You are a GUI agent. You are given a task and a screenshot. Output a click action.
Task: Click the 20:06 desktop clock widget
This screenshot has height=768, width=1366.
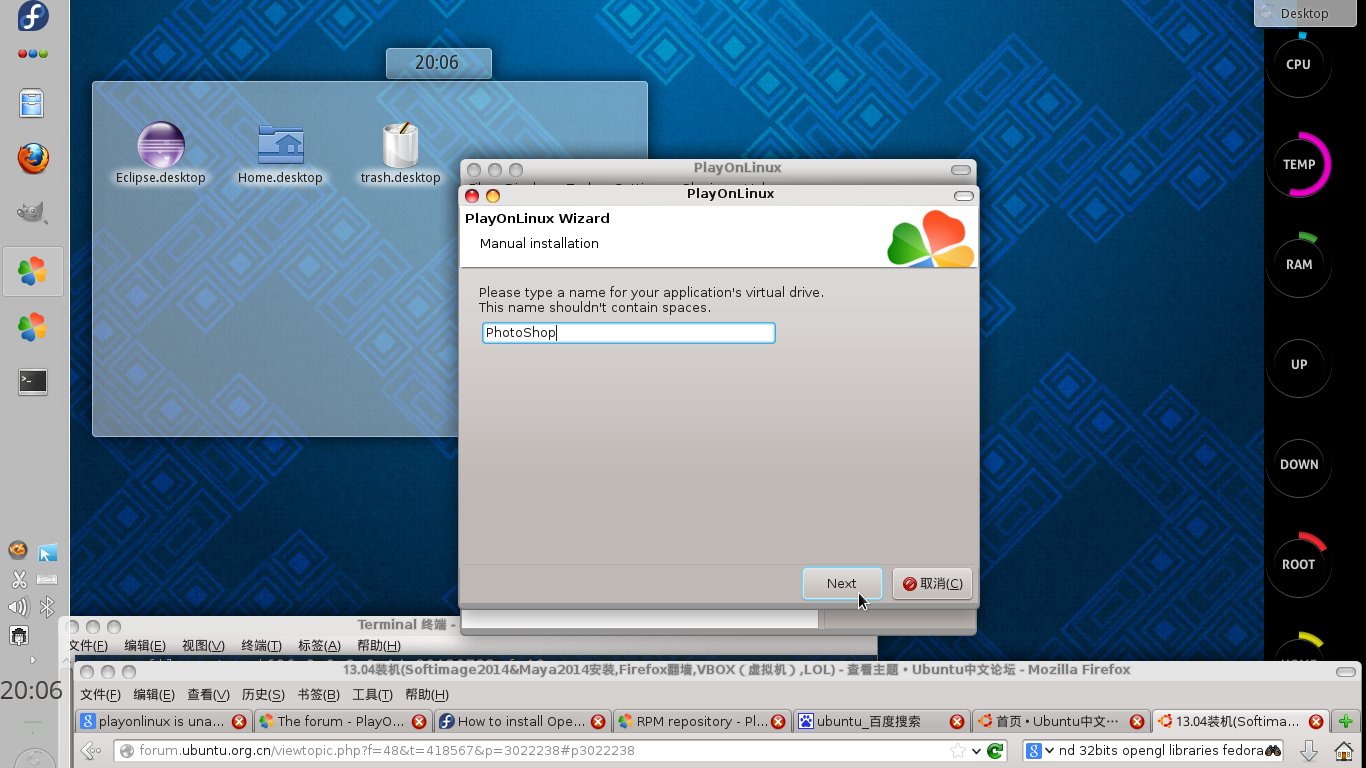point(438,63)
